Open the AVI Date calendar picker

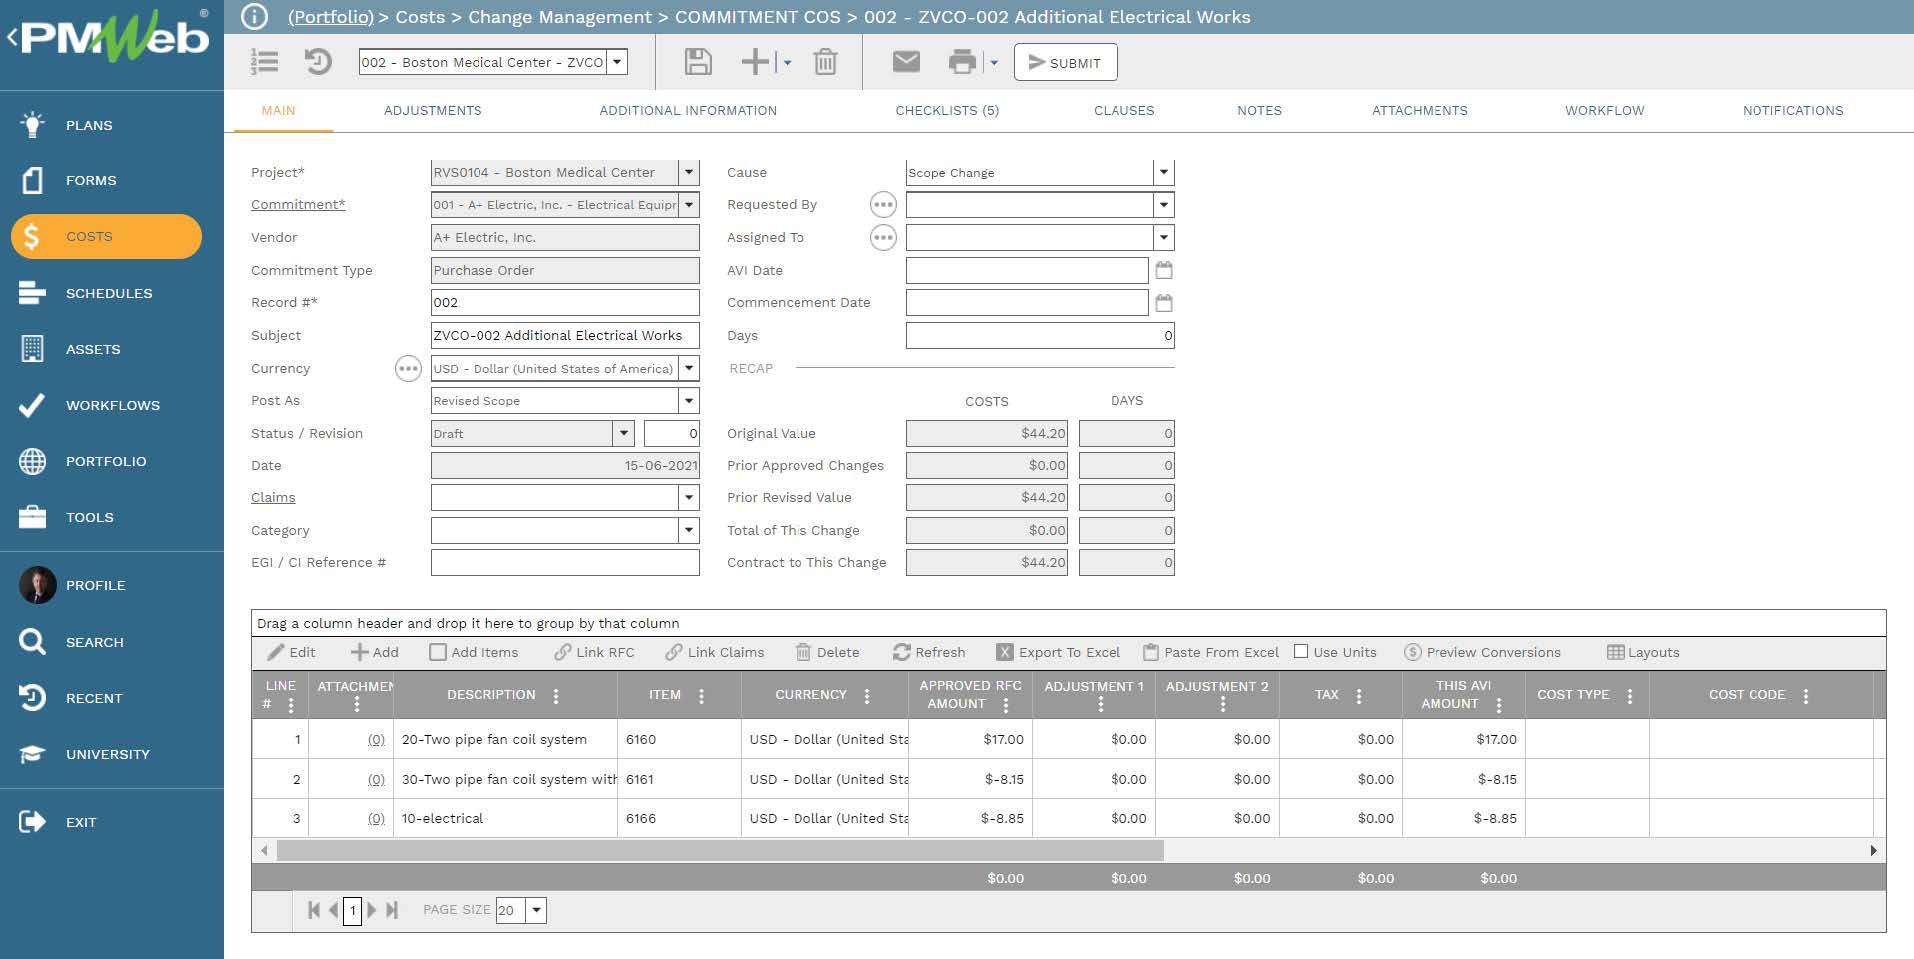pyautogui.click(x=1164, y=270)
